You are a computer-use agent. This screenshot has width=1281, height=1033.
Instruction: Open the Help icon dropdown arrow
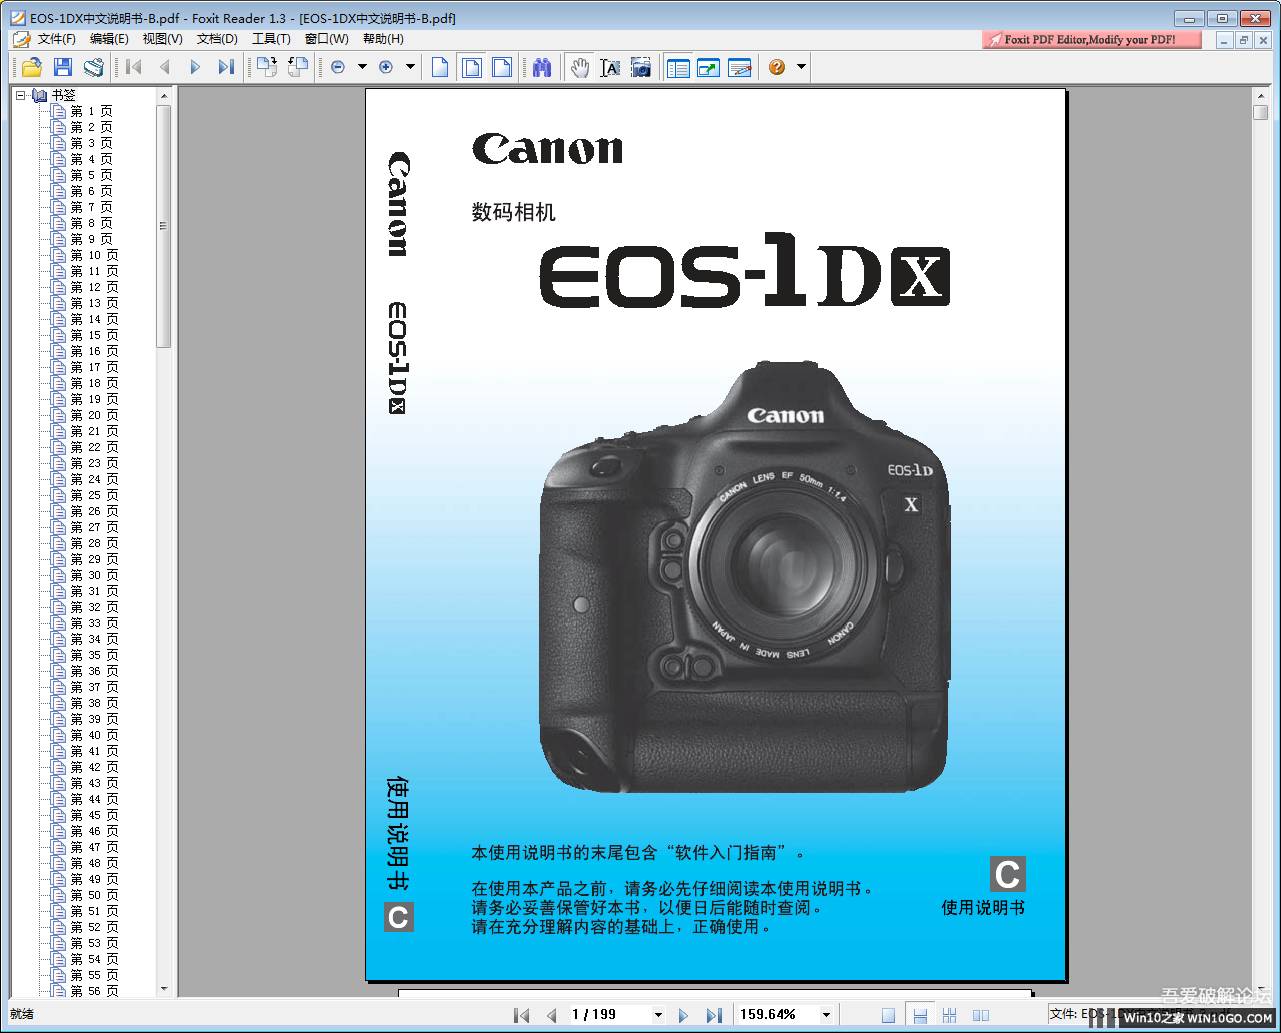pyautogui.click(x=801, y=67)
